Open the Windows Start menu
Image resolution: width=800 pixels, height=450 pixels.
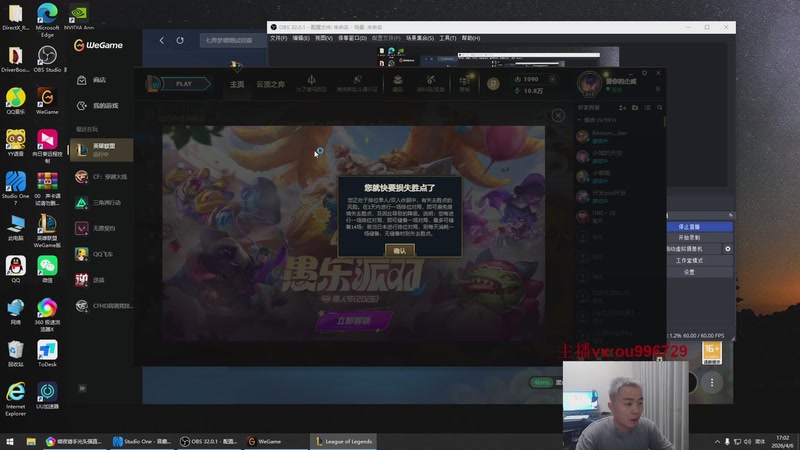[x=10, y=442]
